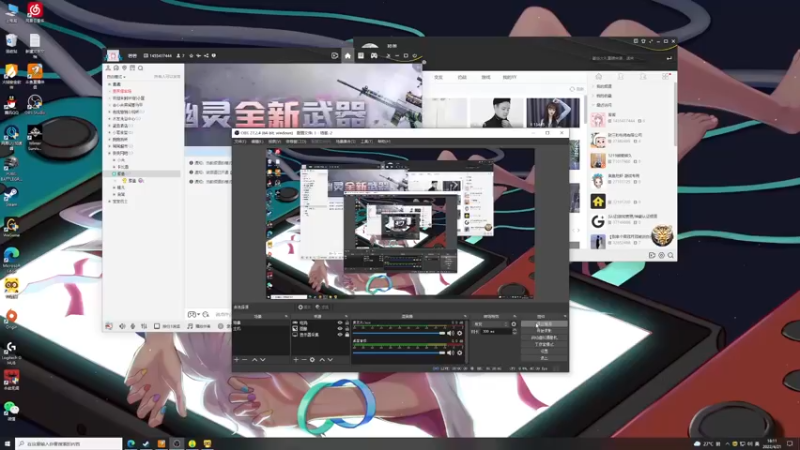This screenshot has height=450, width=800.
Task: Pop out OBS Sources dock via header icon
Action: [x=346, y=316]
